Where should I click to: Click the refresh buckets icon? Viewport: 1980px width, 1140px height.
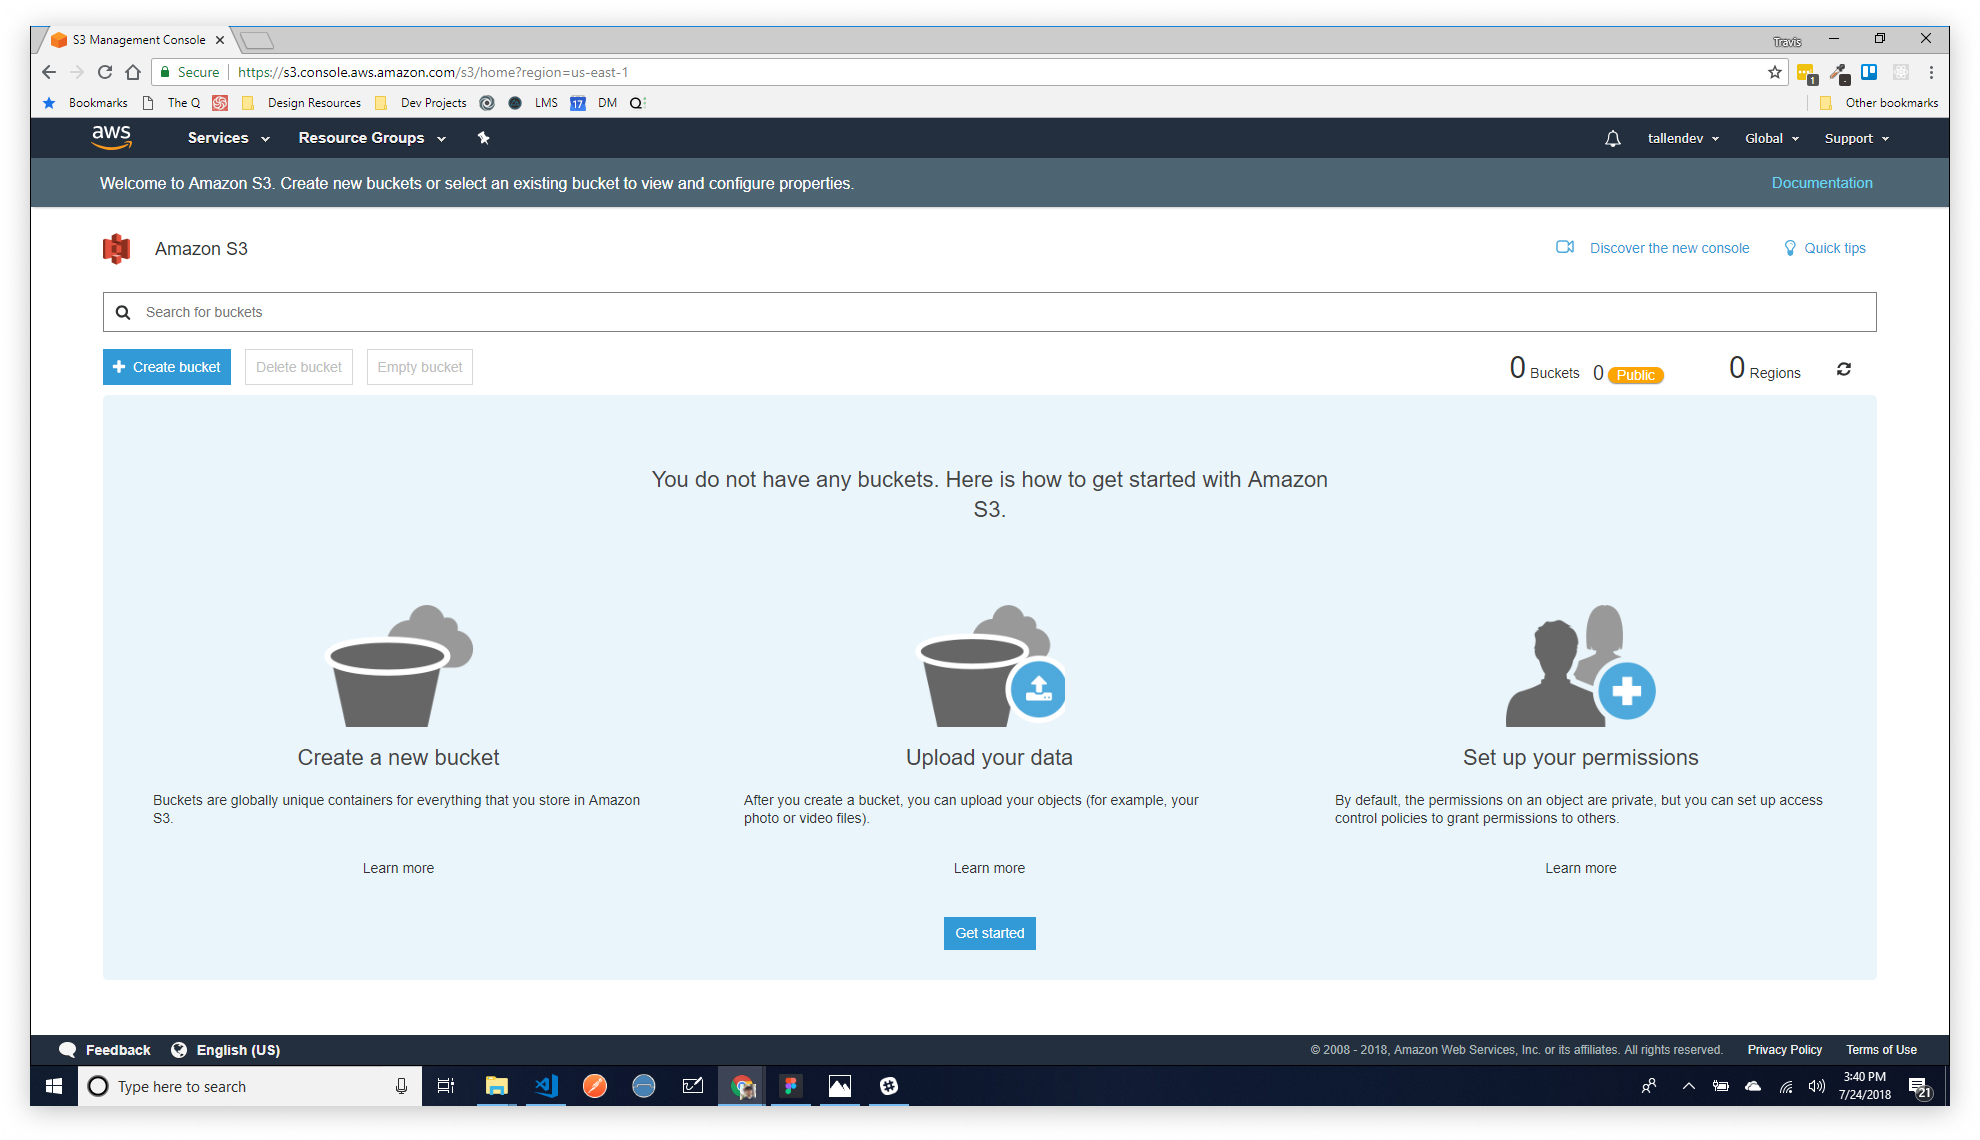point(1843,370)
